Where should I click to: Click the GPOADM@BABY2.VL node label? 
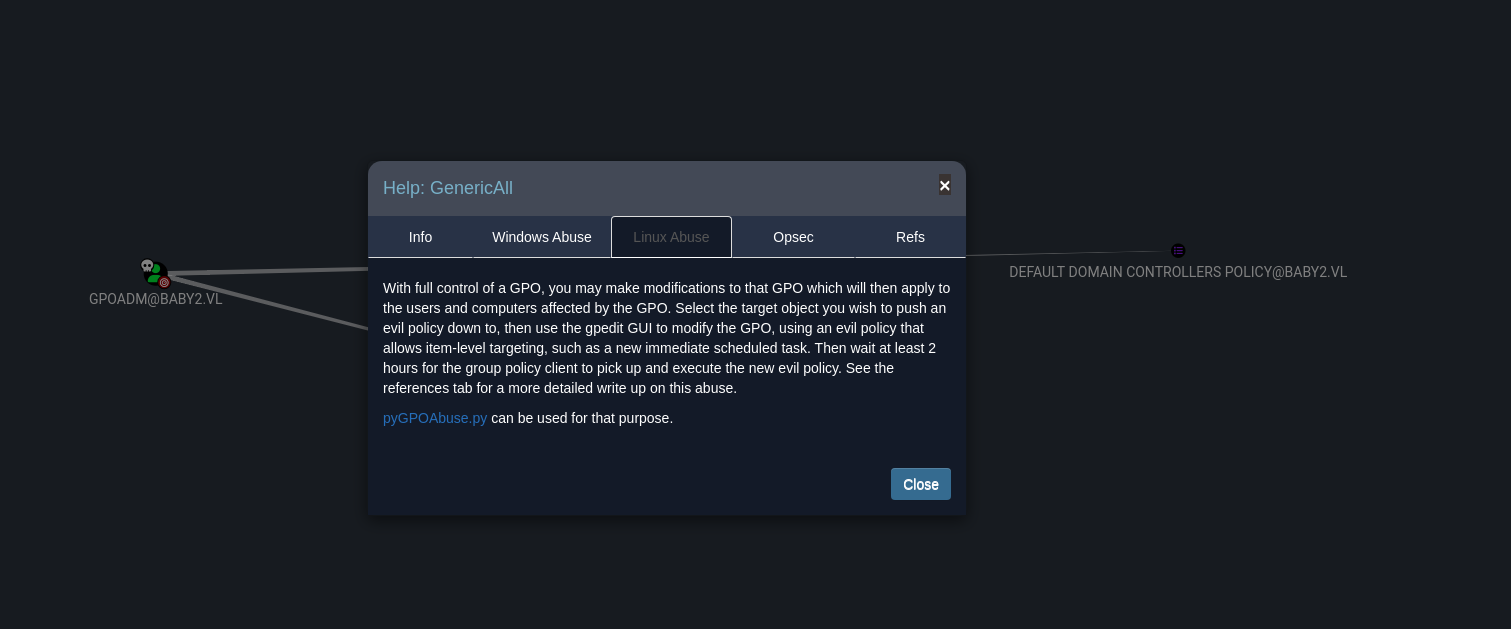point(156,299)
